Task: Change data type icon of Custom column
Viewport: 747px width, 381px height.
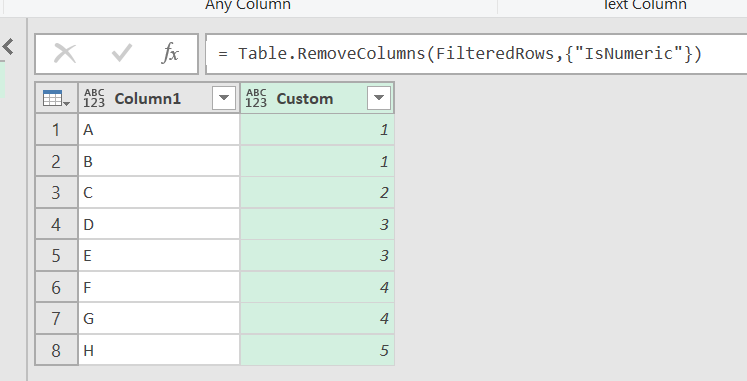Action: [256, 98]
